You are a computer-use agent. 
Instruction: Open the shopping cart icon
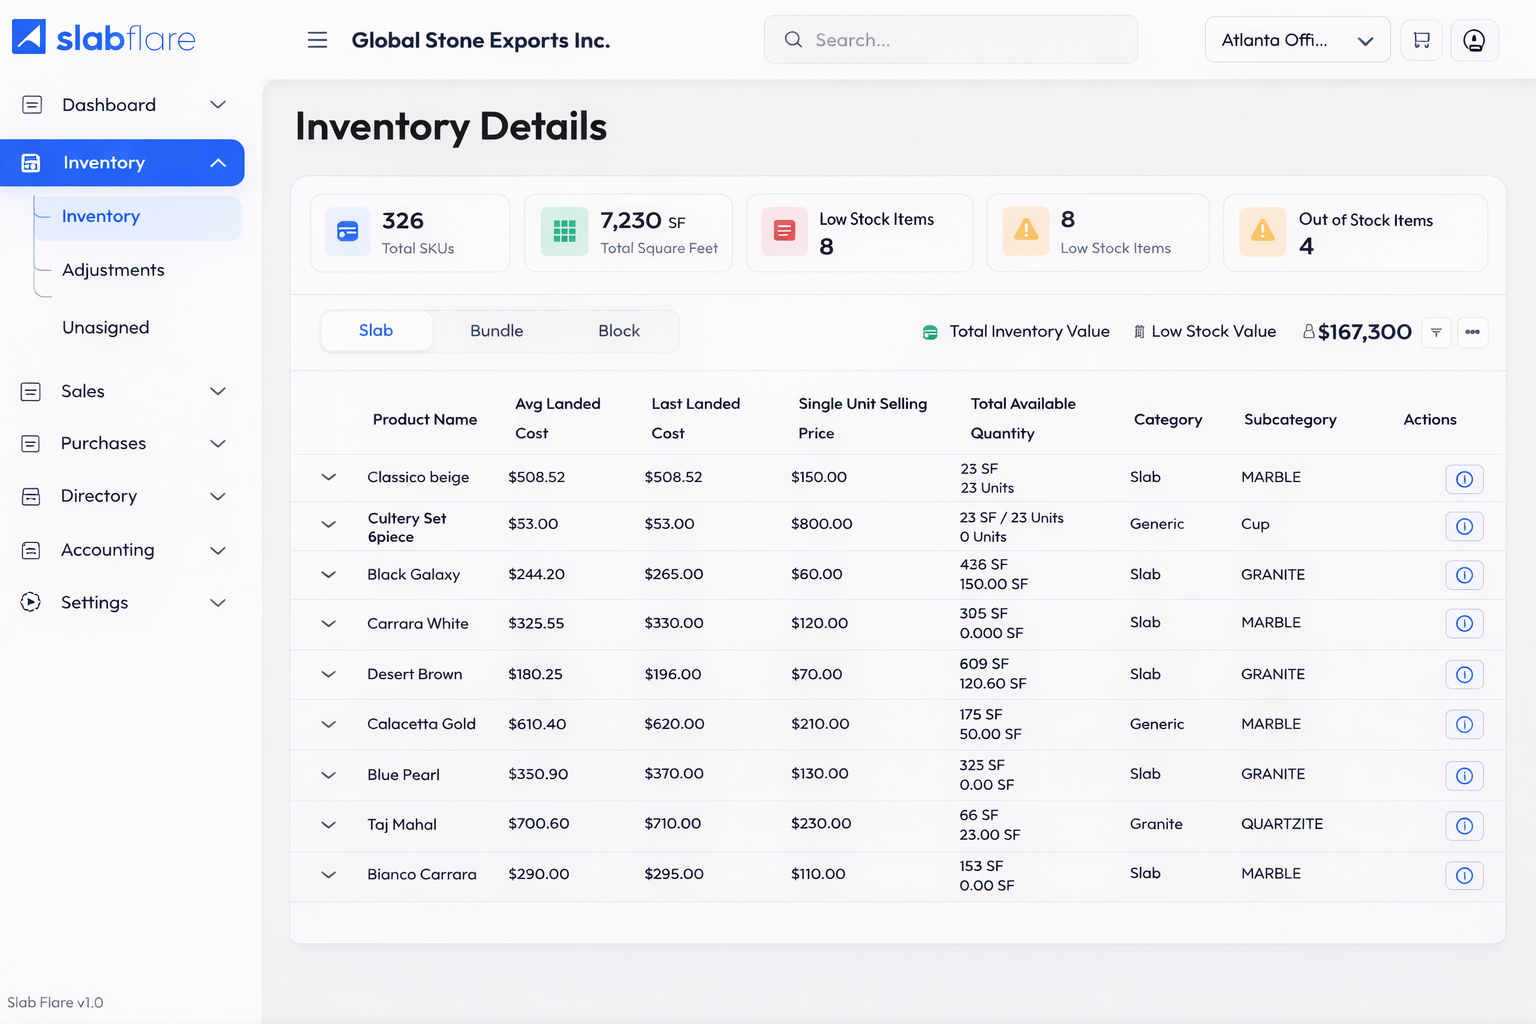[1421, 40]
